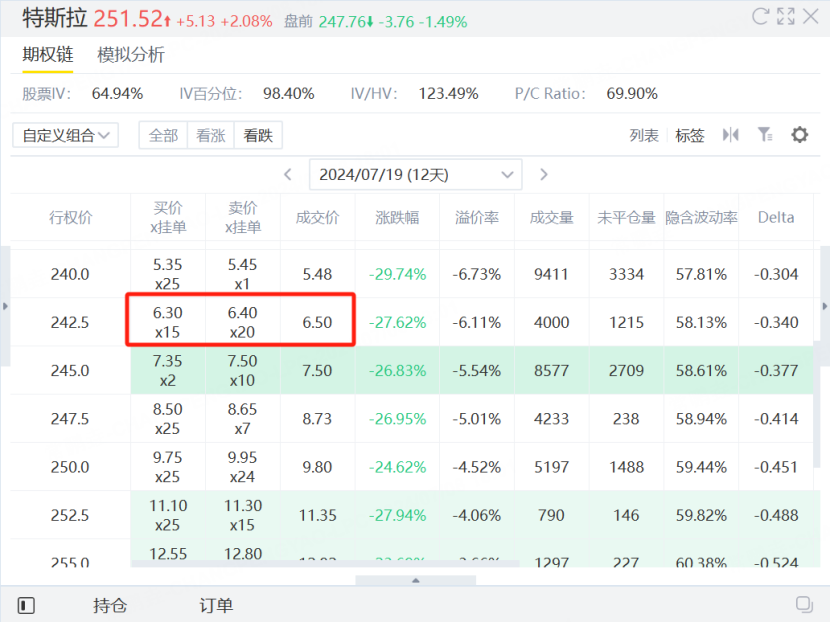Click 买价 x挂单 column header
The height and width of the screenshot is (623, 830).
[x=168, y=218]
